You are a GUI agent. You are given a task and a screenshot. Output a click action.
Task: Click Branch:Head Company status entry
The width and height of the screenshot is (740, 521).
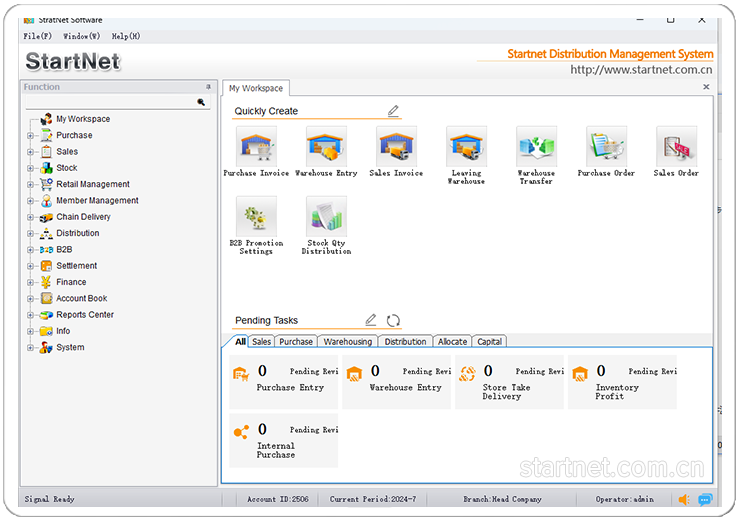click(502, 499)
